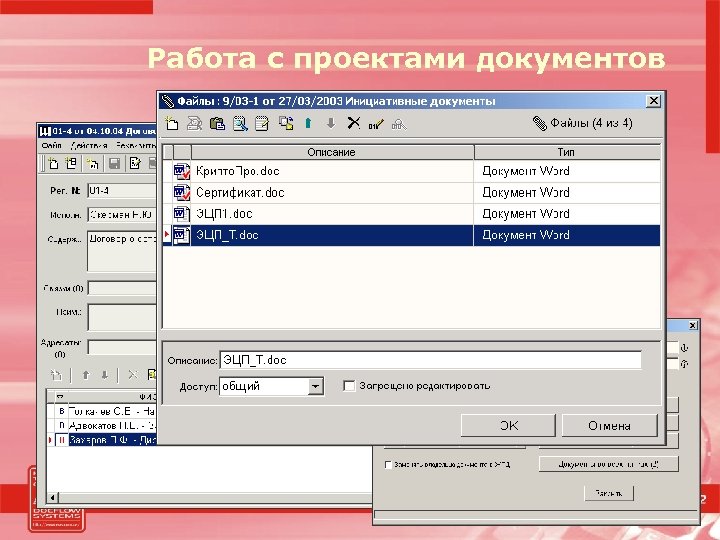This screenshot has width=720, height=540.
Task: Click the floppy disk save icon
Action: pyautogui.click(x=114, y=163)
